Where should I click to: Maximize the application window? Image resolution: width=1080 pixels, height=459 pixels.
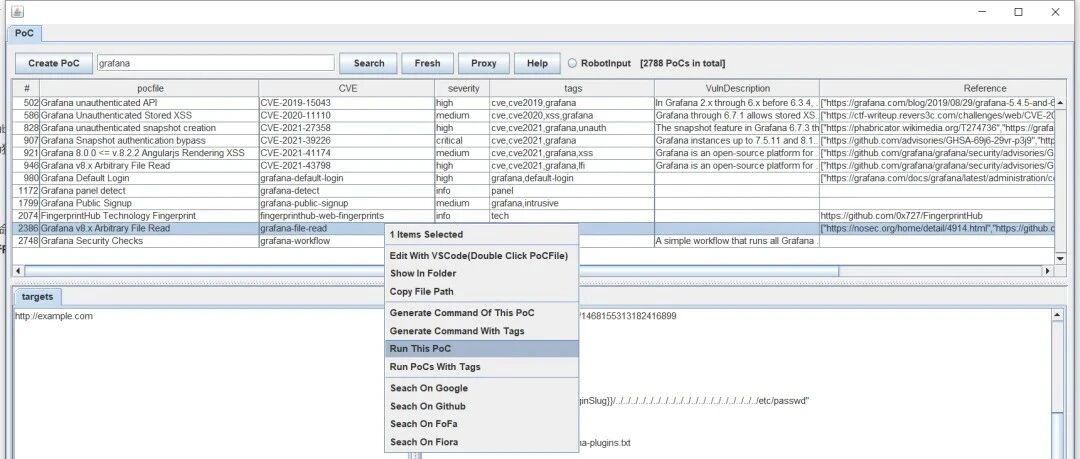(1018, 12)
